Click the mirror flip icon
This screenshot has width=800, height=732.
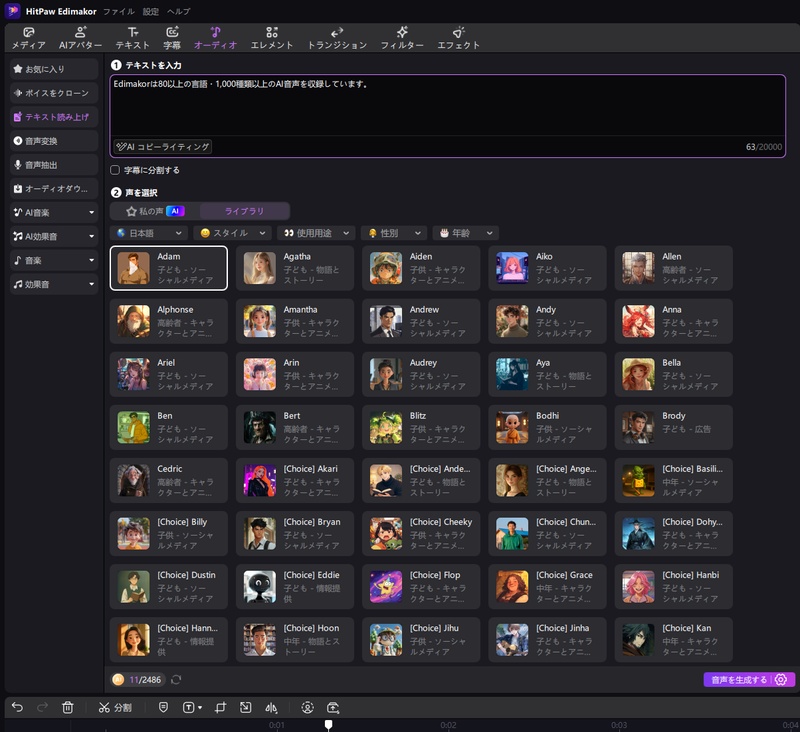(x=271, y=708)
